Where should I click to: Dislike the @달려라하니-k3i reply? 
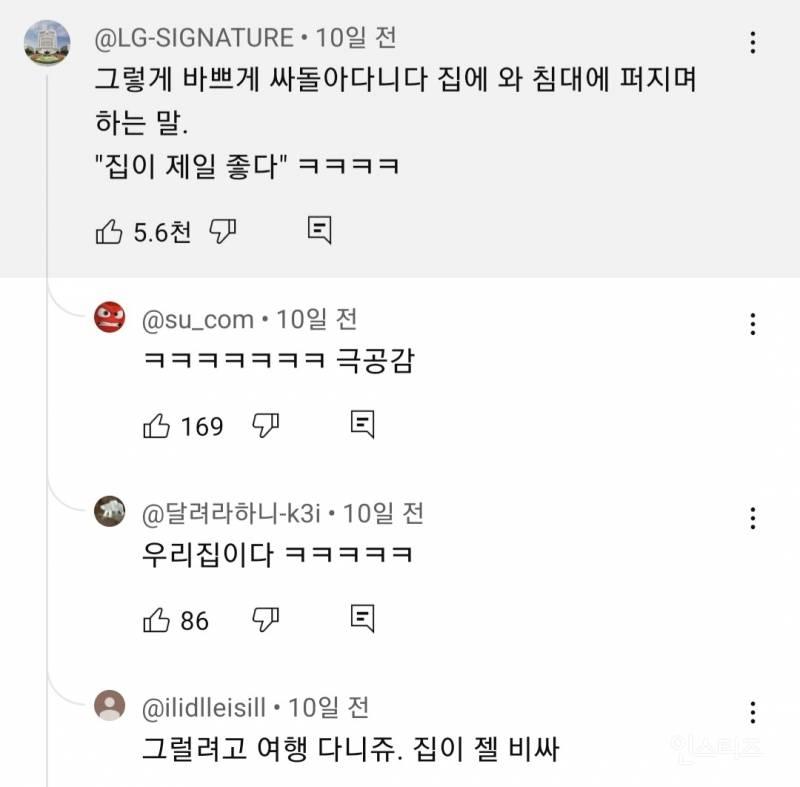pos(265,620)
